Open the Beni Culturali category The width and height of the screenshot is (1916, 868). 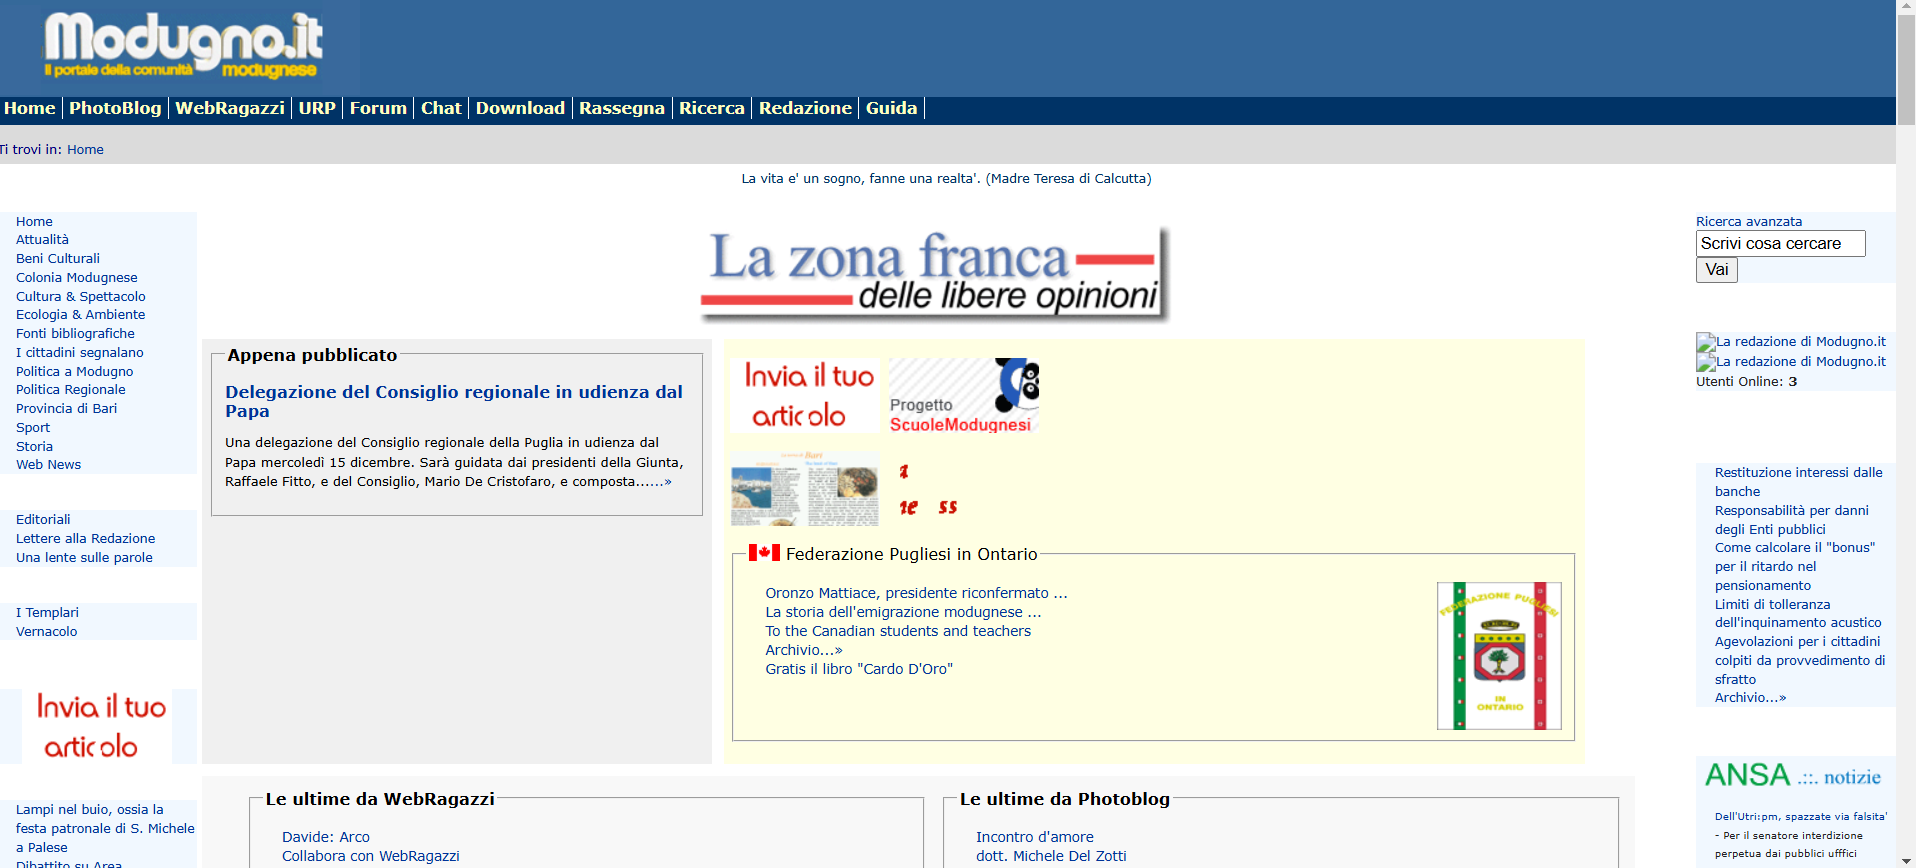pos(58,259)
